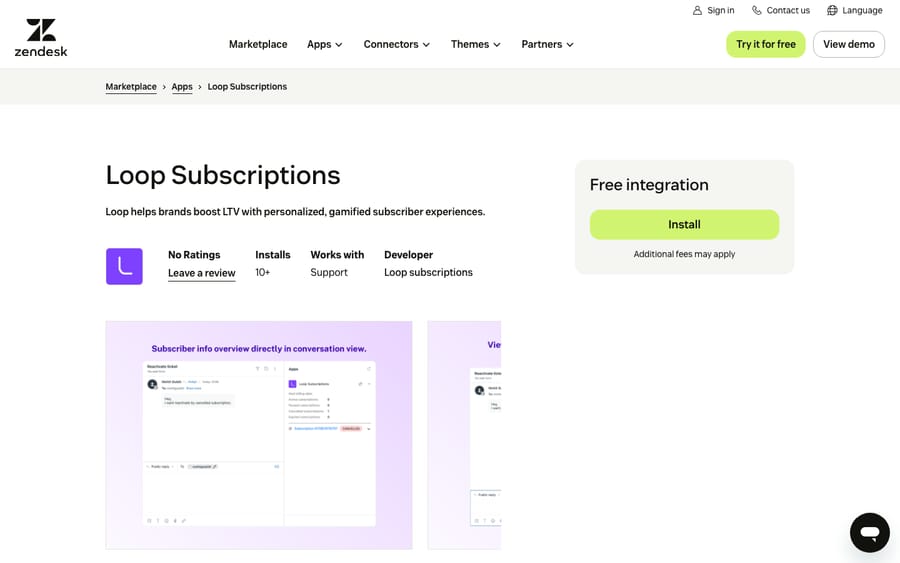Click the No Ratings label

[194, 255]
